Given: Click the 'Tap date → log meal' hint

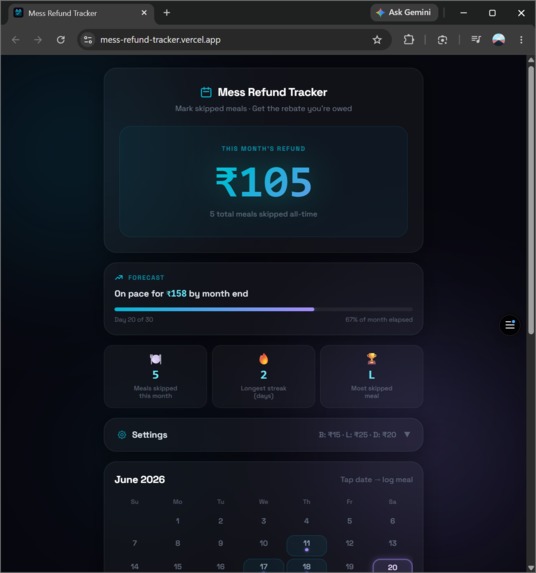Looking at the screenshot, I should (x=377, y=479).
